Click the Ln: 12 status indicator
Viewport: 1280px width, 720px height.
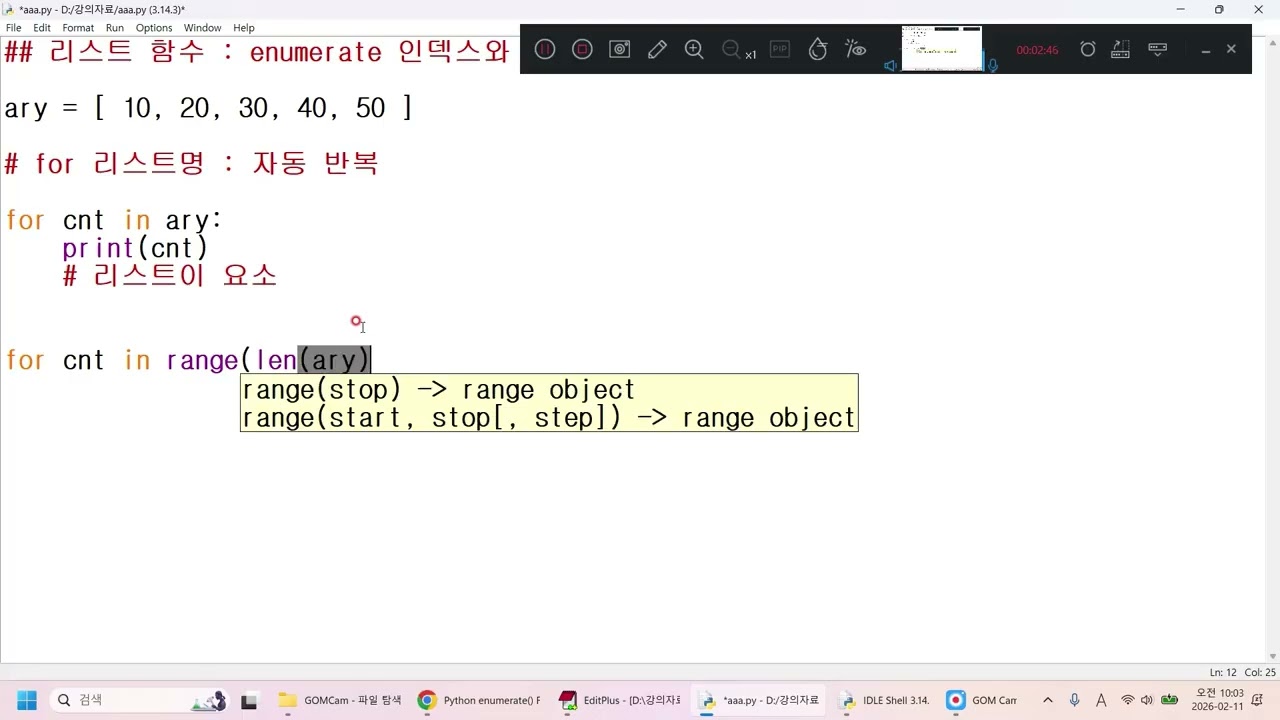pos(1223,673)
